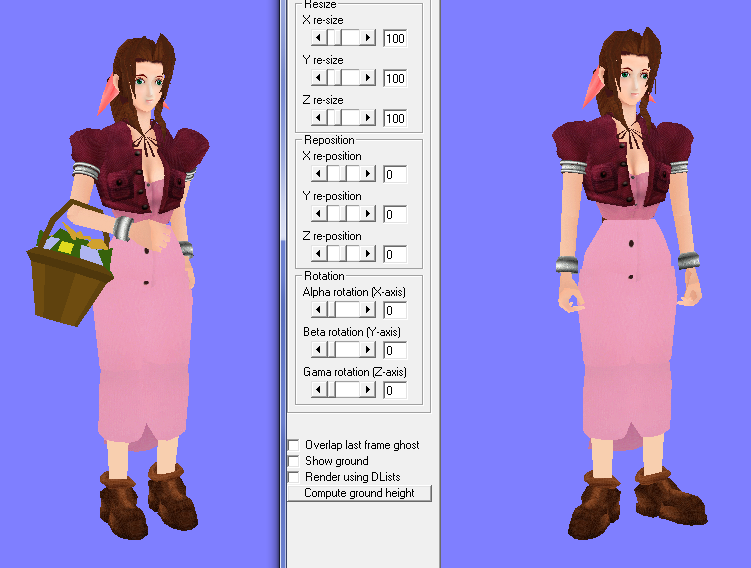Click the Y re-position value field
This screenshot has height=568, width=751.
pyautogui.click(x=395, y=214)
